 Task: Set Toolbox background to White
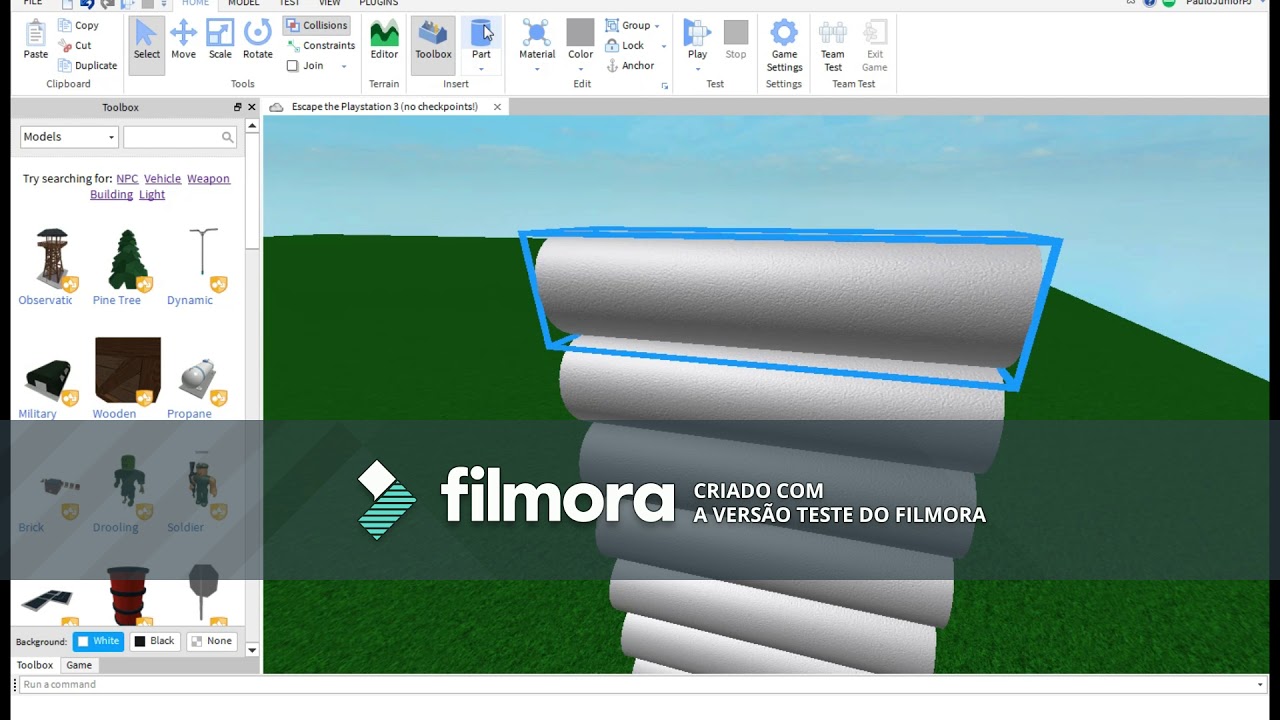point(98,641)
